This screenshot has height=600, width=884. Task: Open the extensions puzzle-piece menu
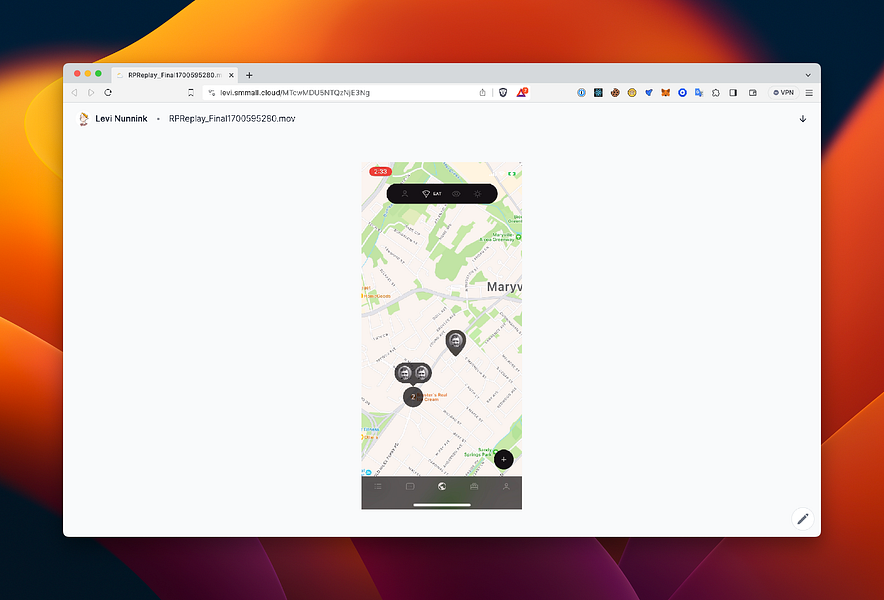point(716,92)
